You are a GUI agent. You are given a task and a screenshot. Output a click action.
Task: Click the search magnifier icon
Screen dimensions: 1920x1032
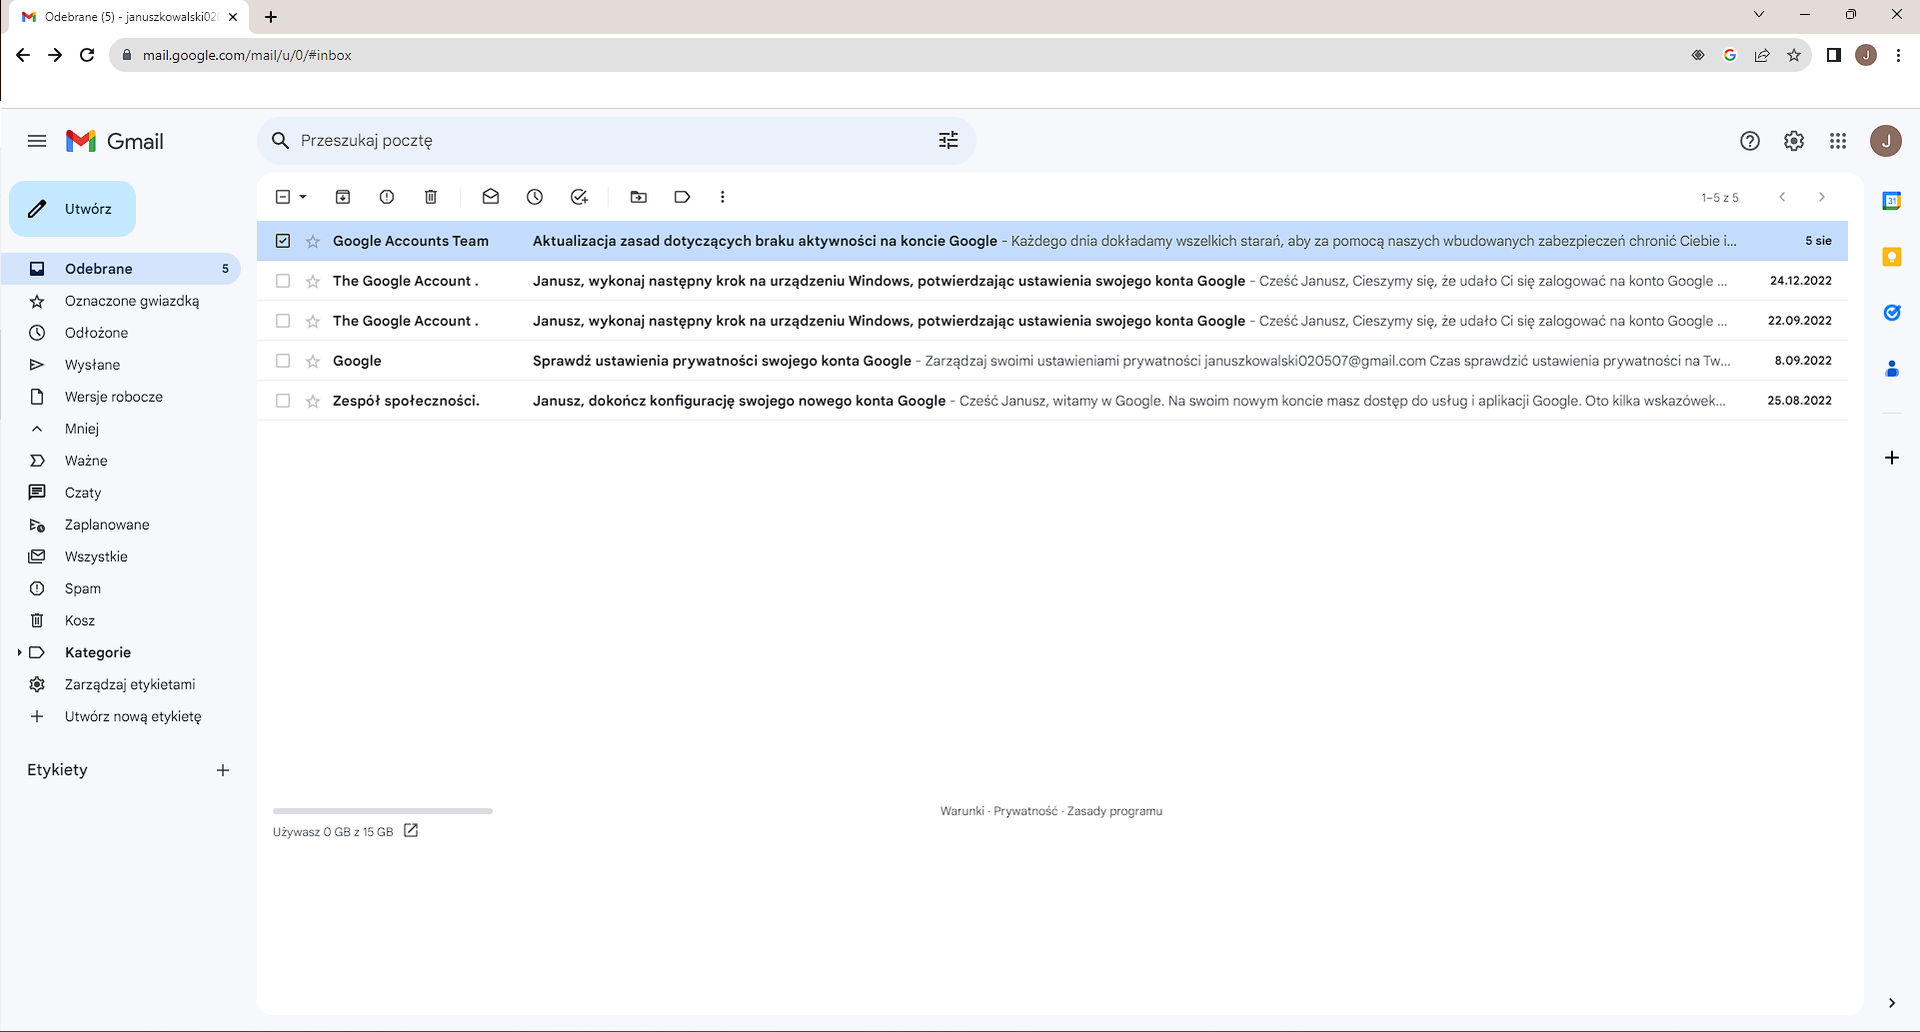tap(280, 141)
